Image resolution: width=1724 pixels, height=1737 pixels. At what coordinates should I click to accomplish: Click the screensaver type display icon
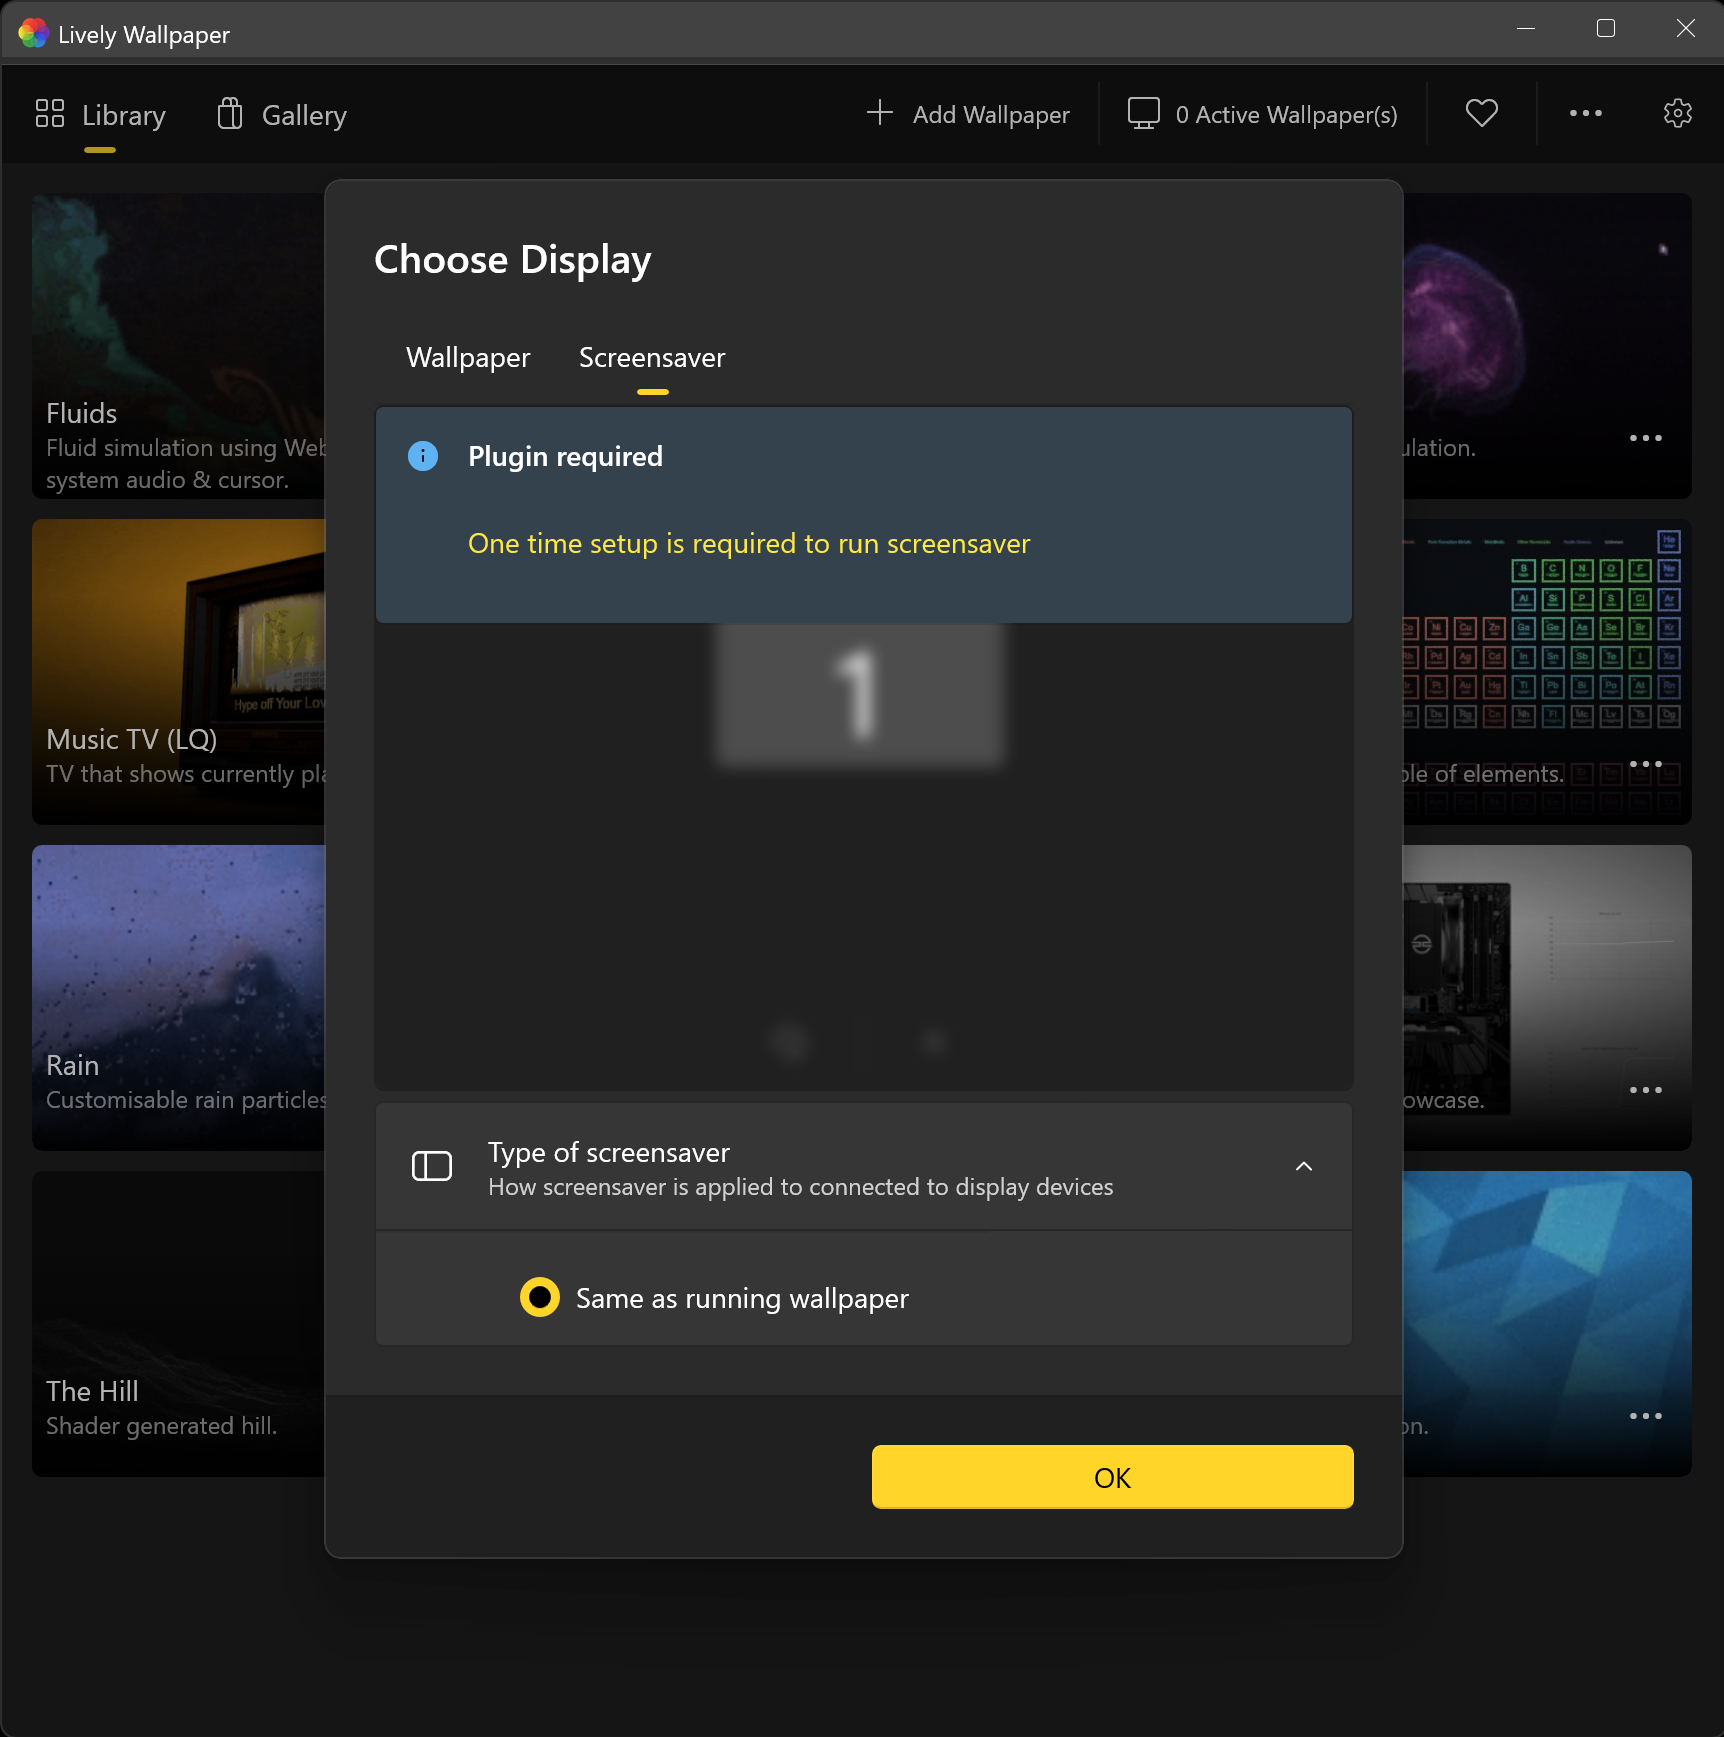point(432,1165)
